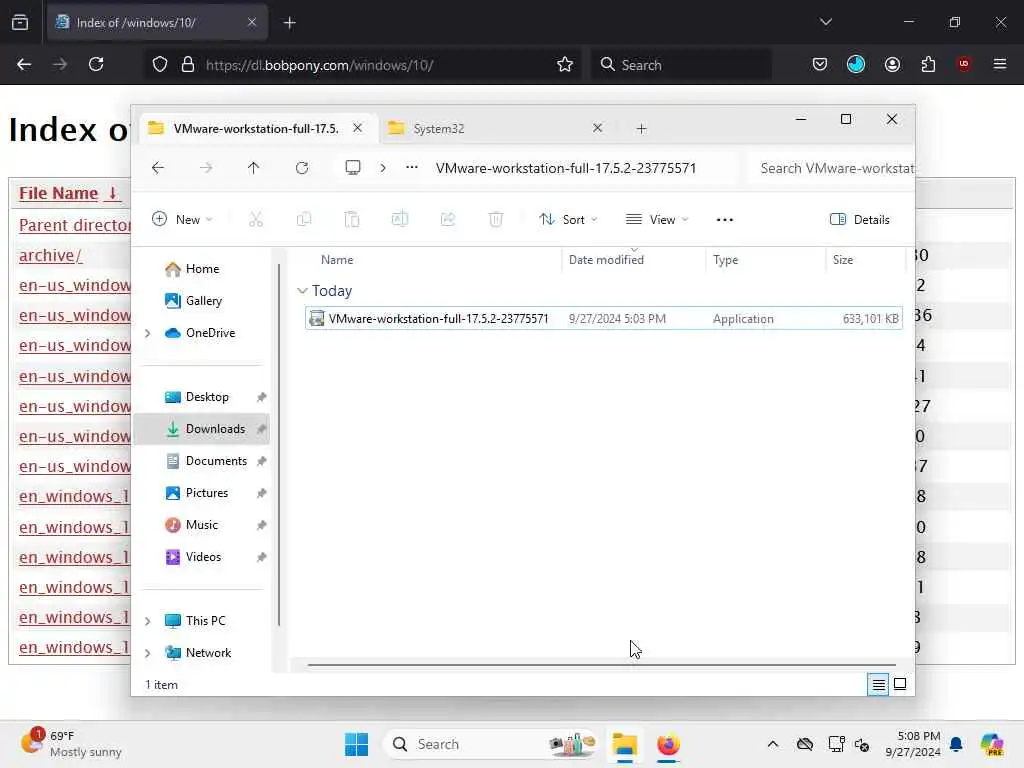This screenshot has width=1024, height=768.
Task: Open Gallery in the navigation pane
Action: click(203, 301)
